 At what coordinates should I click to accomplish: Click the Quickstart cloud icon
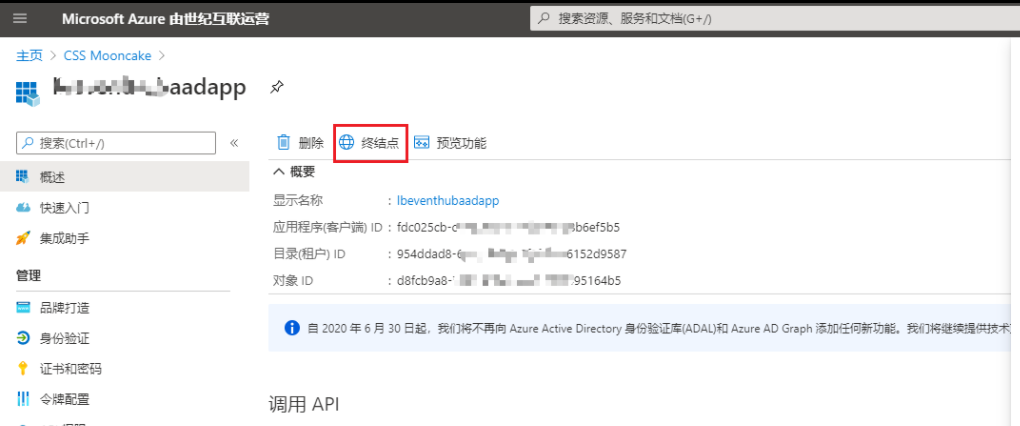[x=23, y=208]
